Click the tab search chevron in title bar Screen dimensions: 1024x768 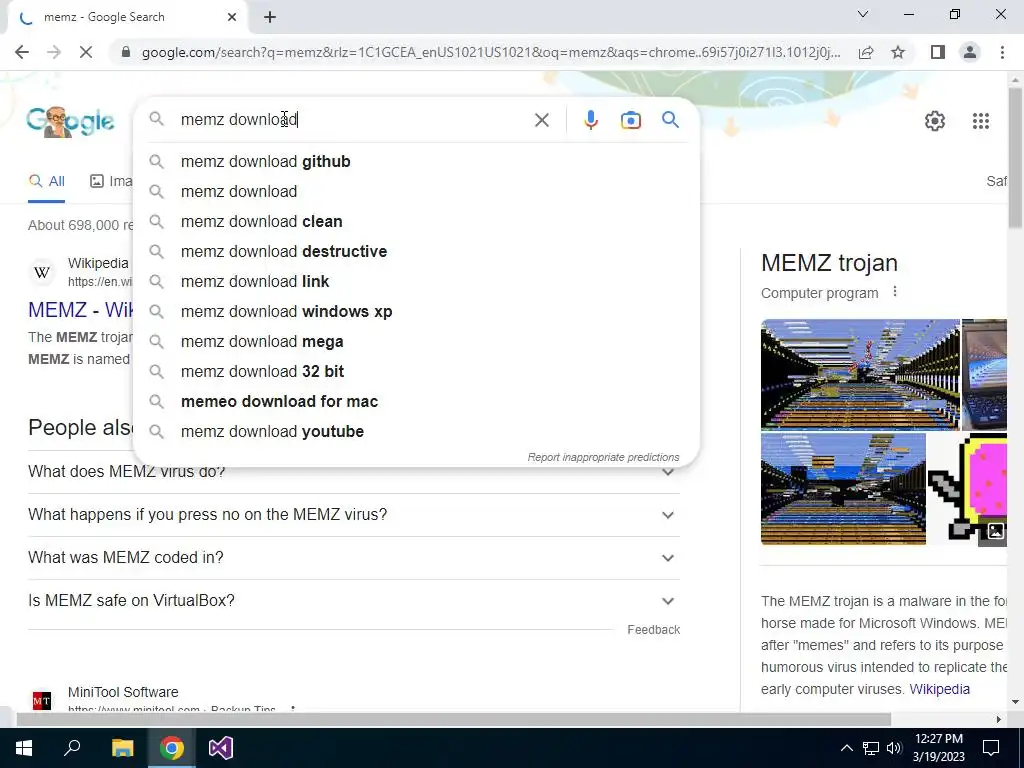coord(863,14)
